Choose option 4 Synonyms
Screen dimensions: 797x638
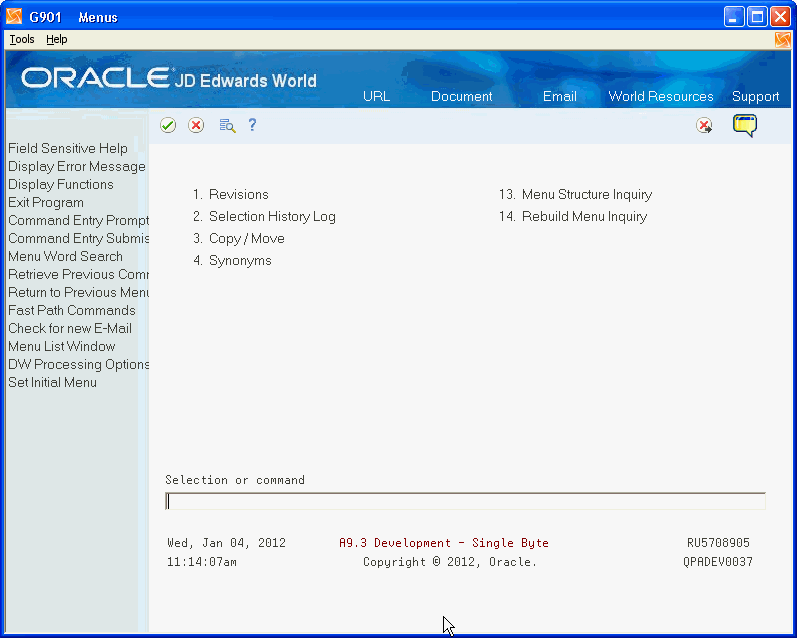coord(232,261)
